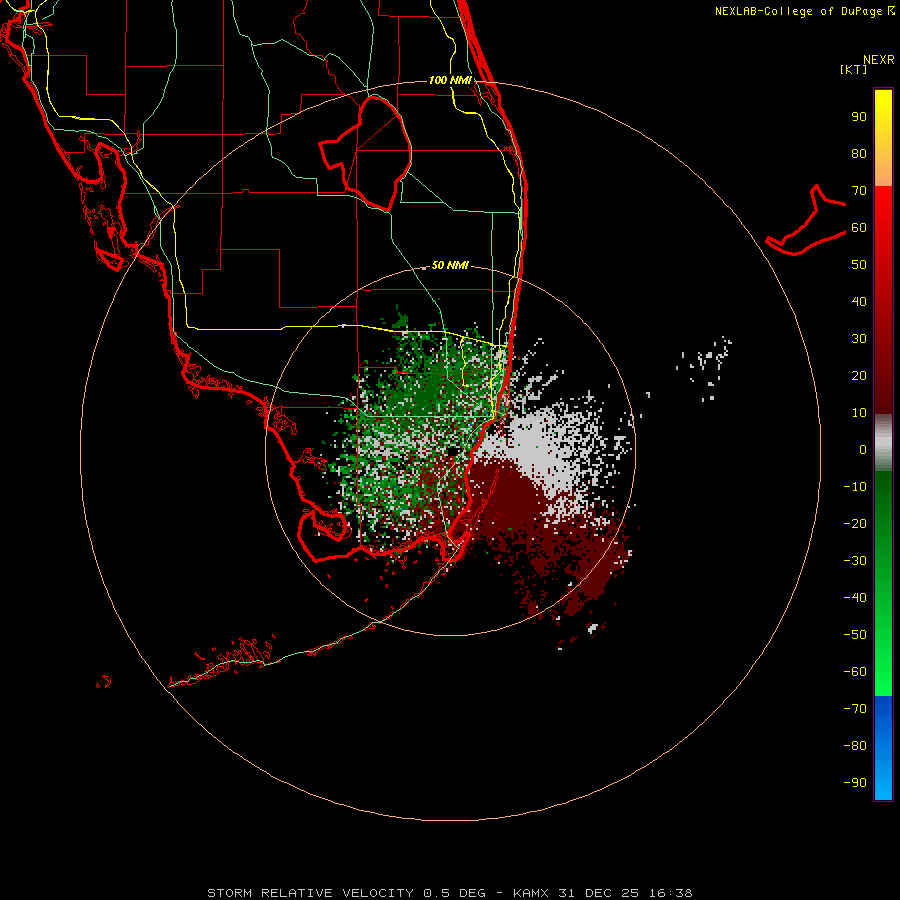Select the KAMX station identifier
The height and width of the screenshot is (900, 900).
point(531,893)
